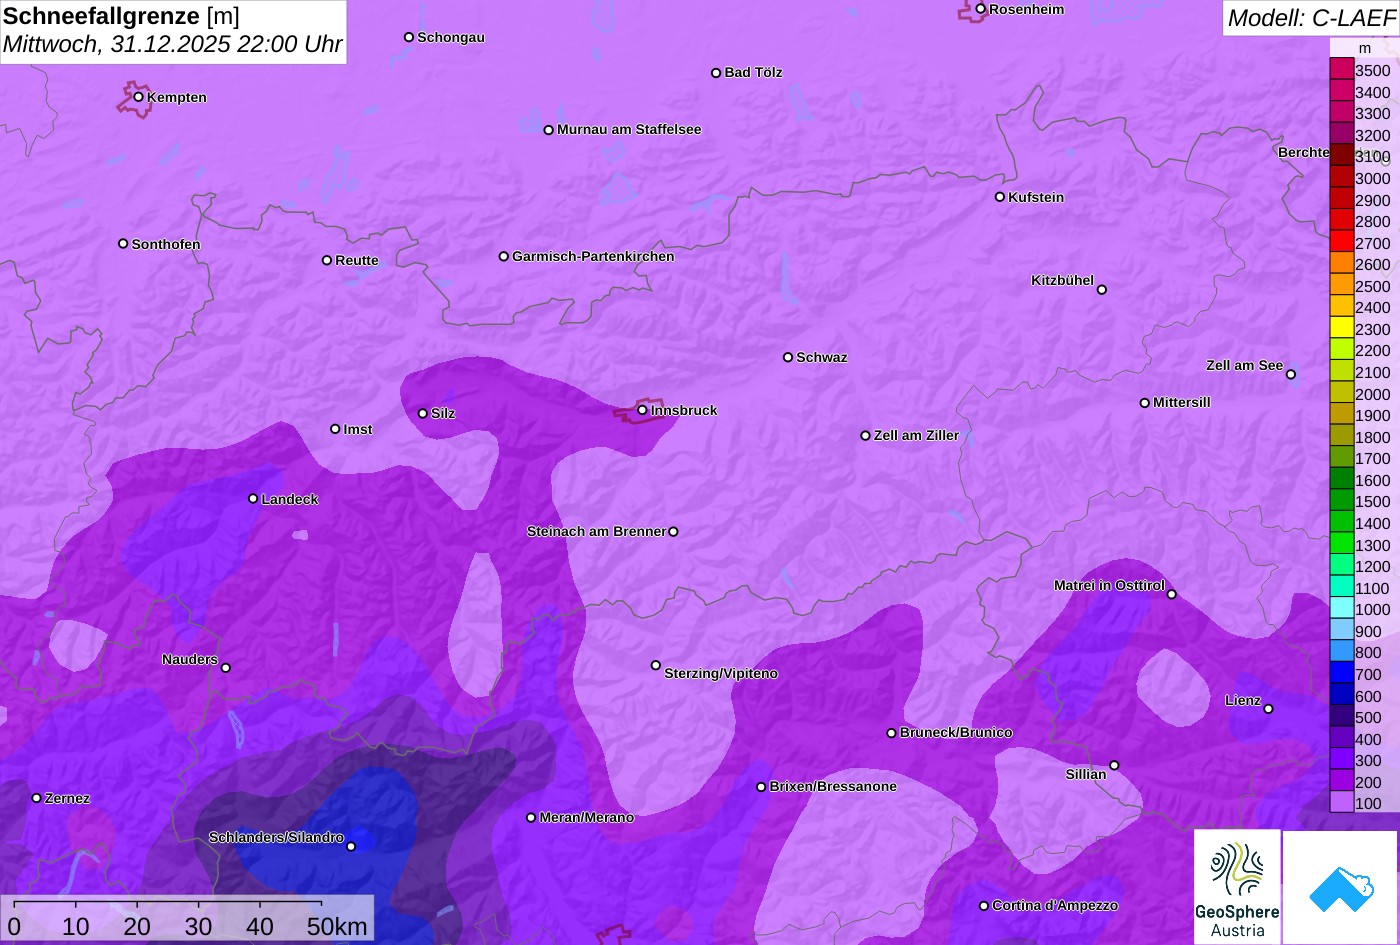Viewport: 1400px width, 945px height.
Task: Click the "Schlanders/Silandro" label
Action: [x=276, y=837]
